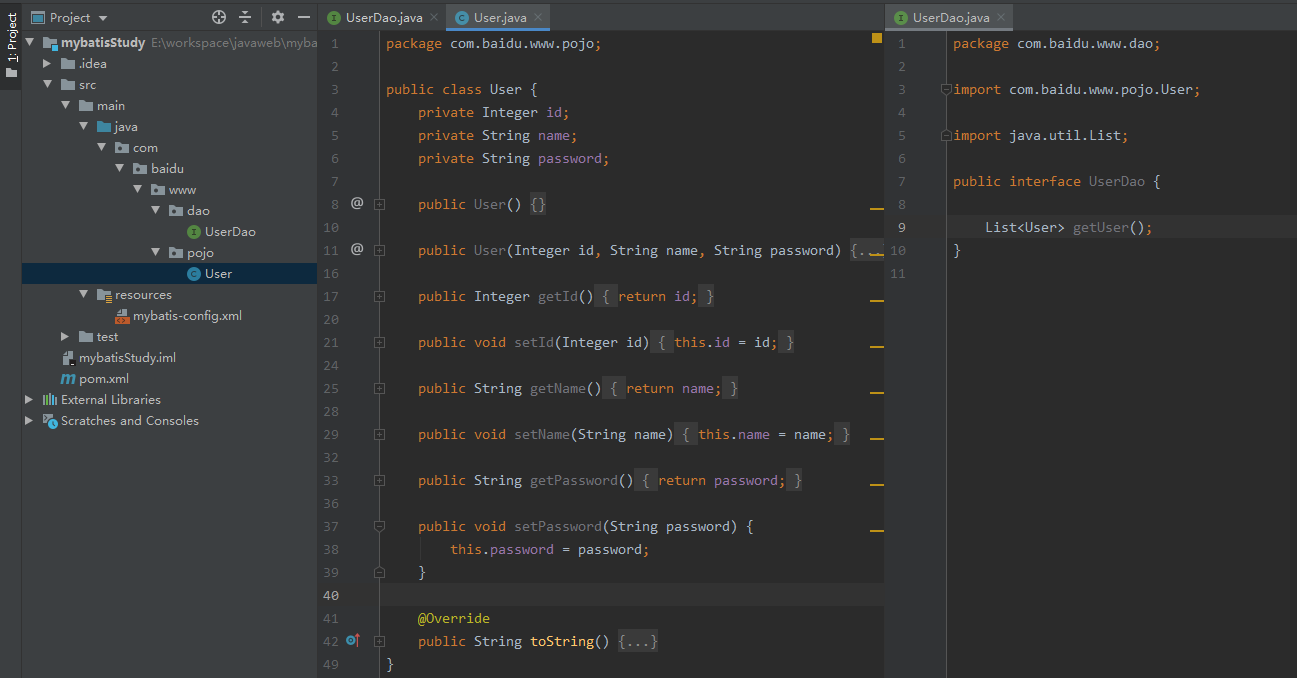Collapse the com package
The height and width of the screenshot is (678, 1297).
tap(101, 148)
